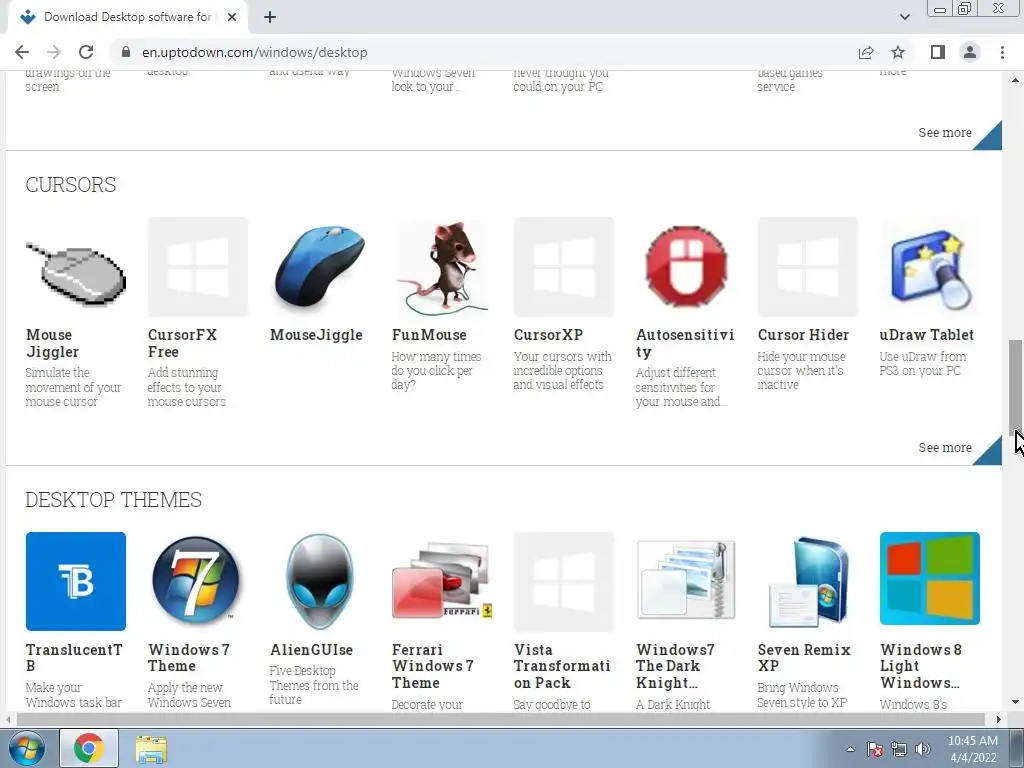Click the horizontal scrollbar right arrow
Screen dimensions: 1024x768
[x=999, y=719]
